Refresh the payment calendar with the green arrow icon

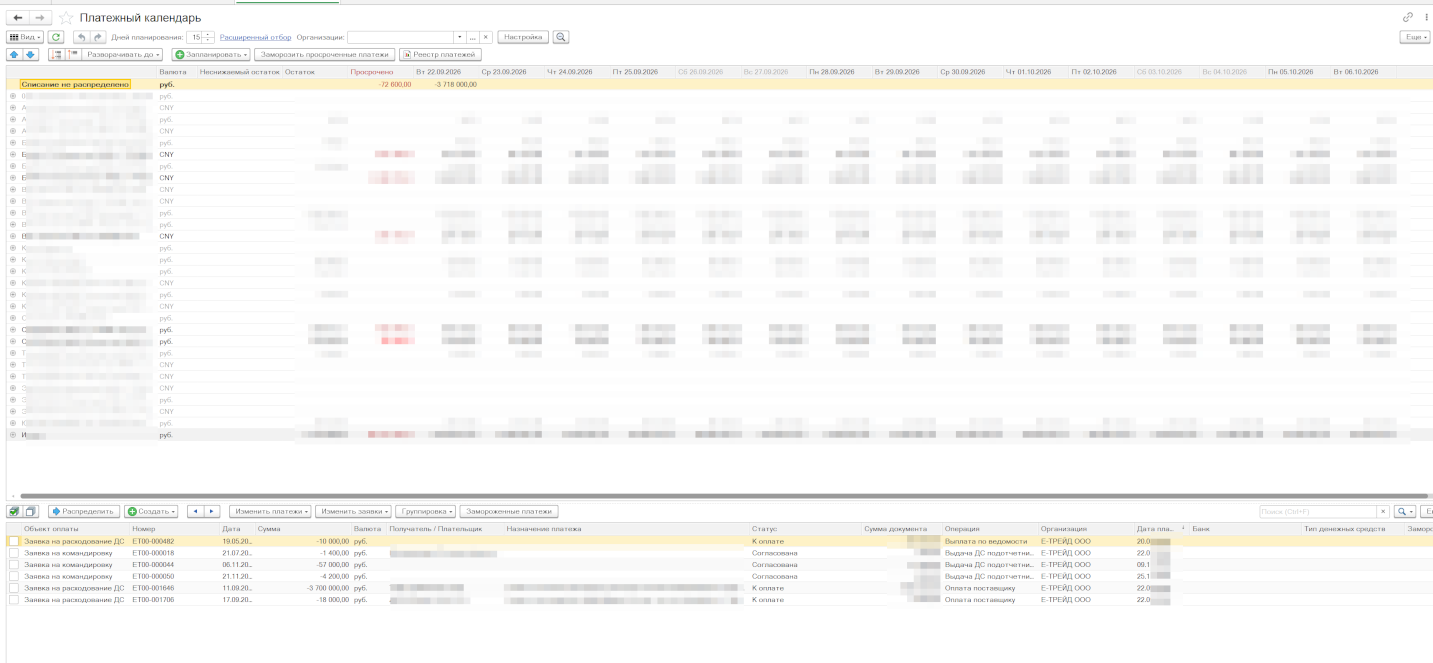[x=56, y=37]
